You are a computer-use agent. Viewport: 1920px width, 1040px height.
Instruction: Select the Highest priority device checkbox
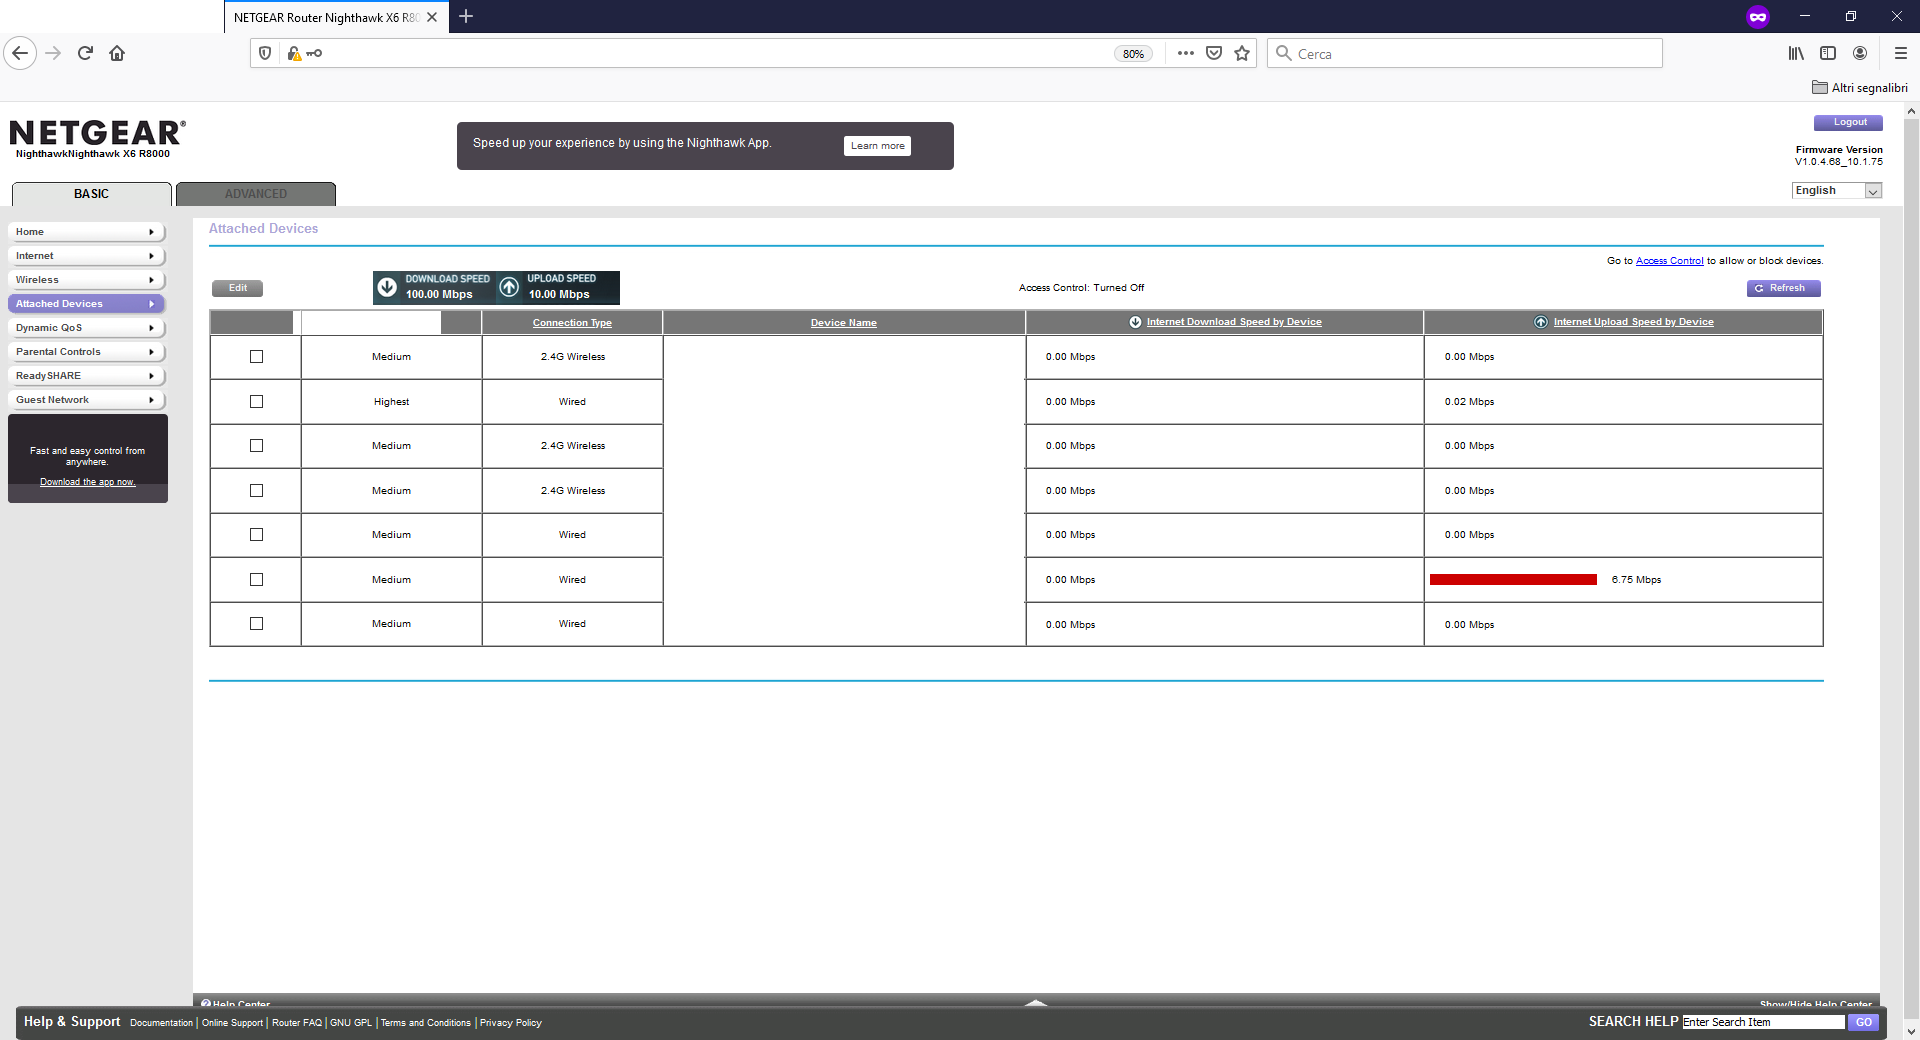[256, 402]
